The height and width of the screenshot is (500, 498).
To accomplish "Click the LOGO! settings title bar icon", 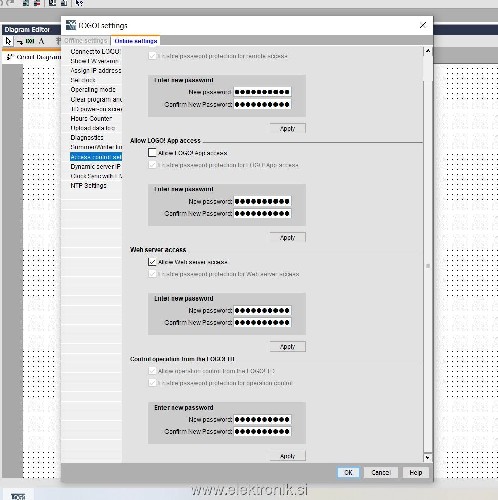I will click(71, 25).
